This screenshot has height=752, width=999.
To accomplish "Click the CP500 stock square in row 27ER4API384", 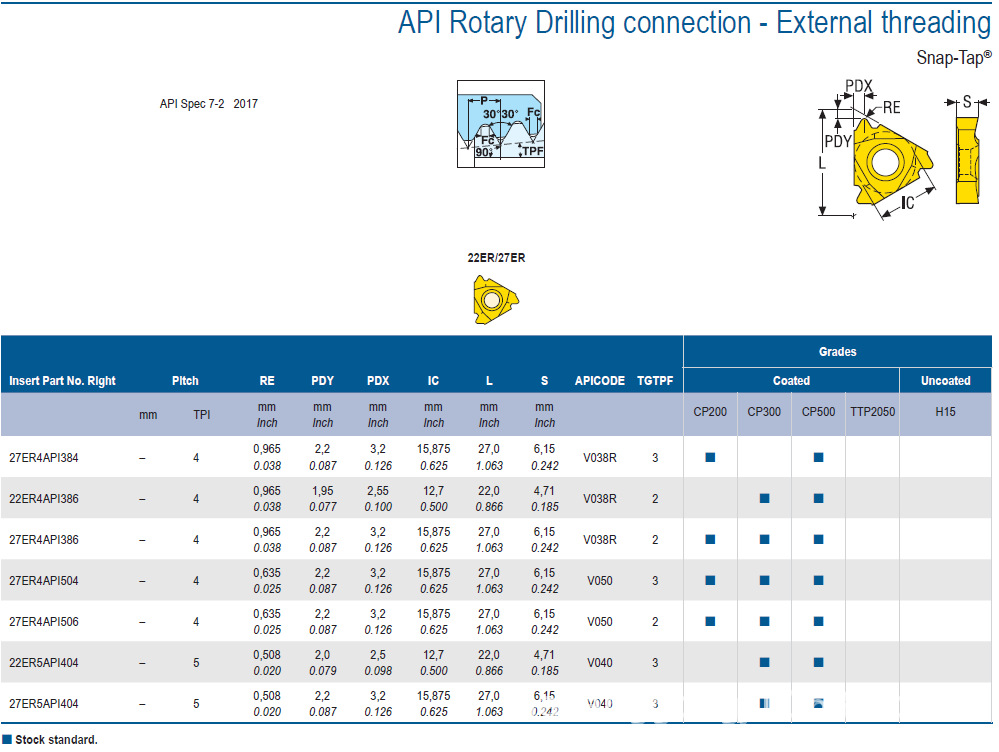I will [x=819, y=457].
